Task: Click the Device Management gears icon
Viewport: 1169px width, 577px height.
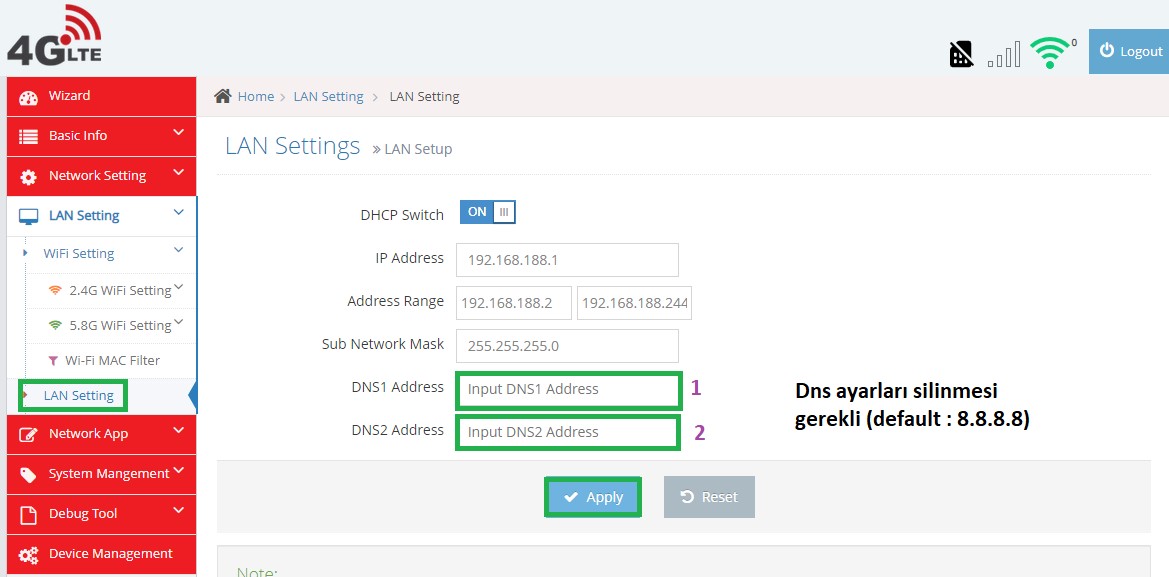Action: (x=29, y=554)
